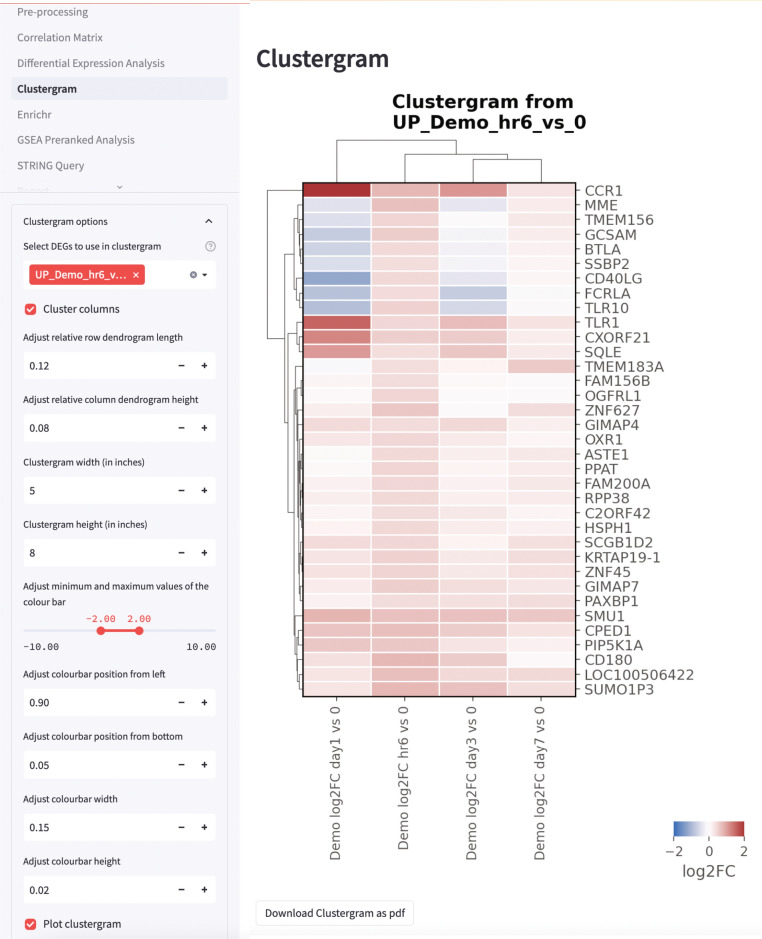This screenshot has height=939, width=762.
Task: Click Download Clustergram as pdf
Action: point(334,912)
